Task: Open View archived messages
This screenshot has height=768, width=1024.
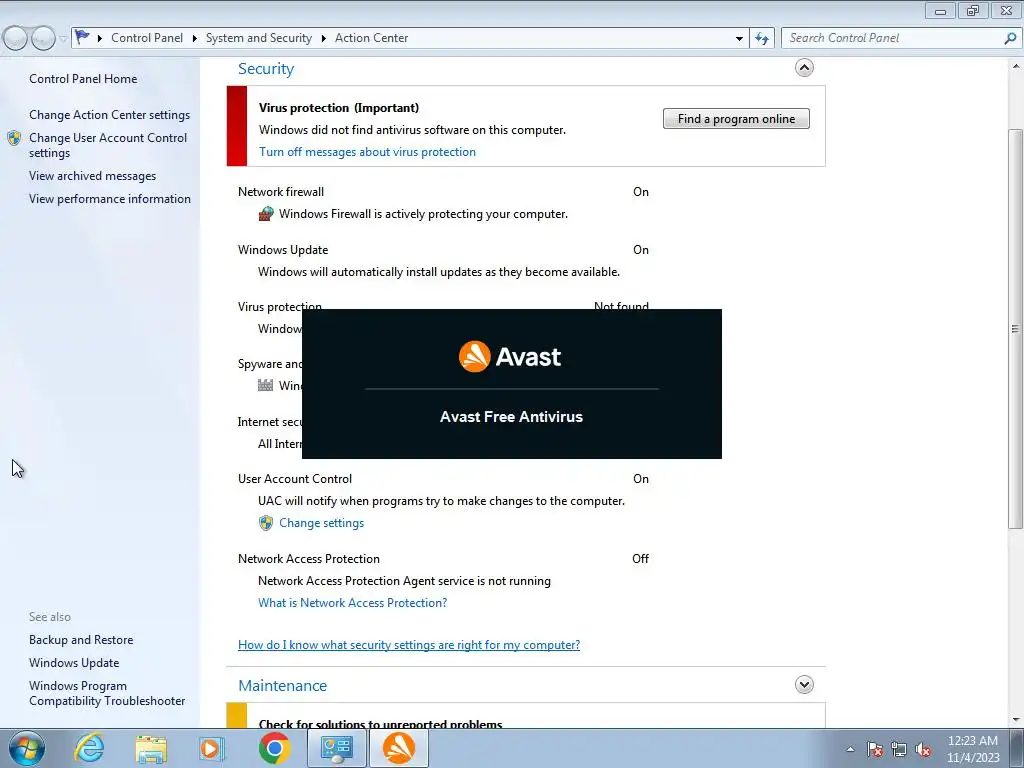Action: (x=93, y=176)
